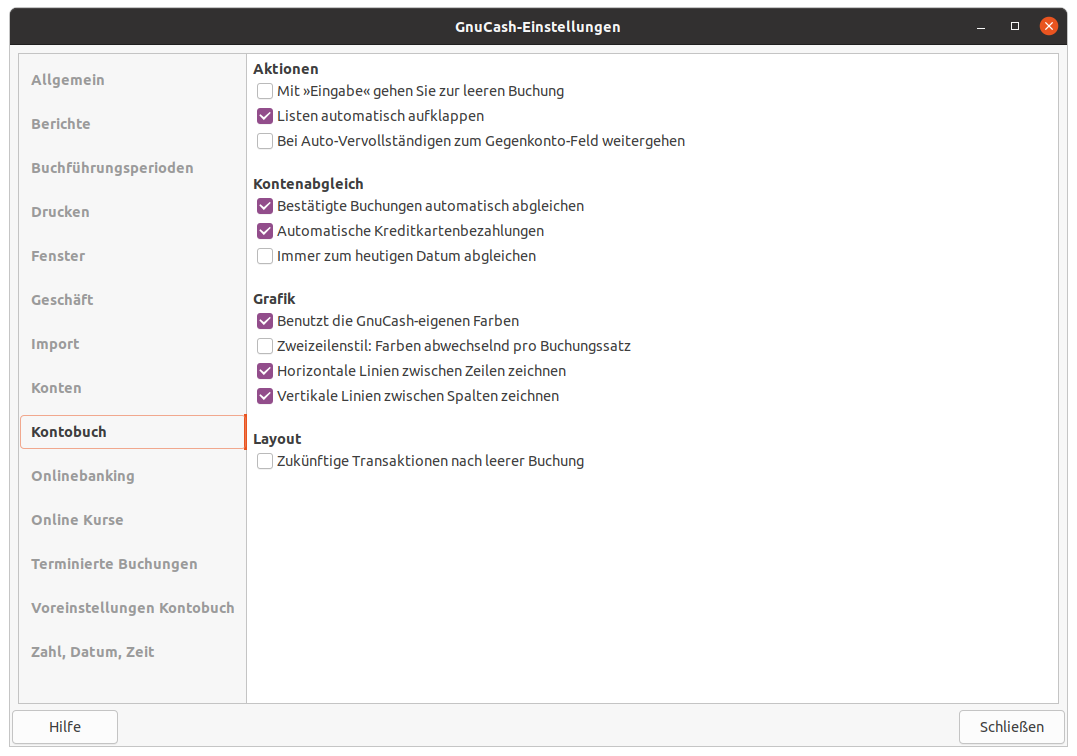Click the Hilfe button
The height and width of the screenshot is (756, 1077).
point(65,727)
